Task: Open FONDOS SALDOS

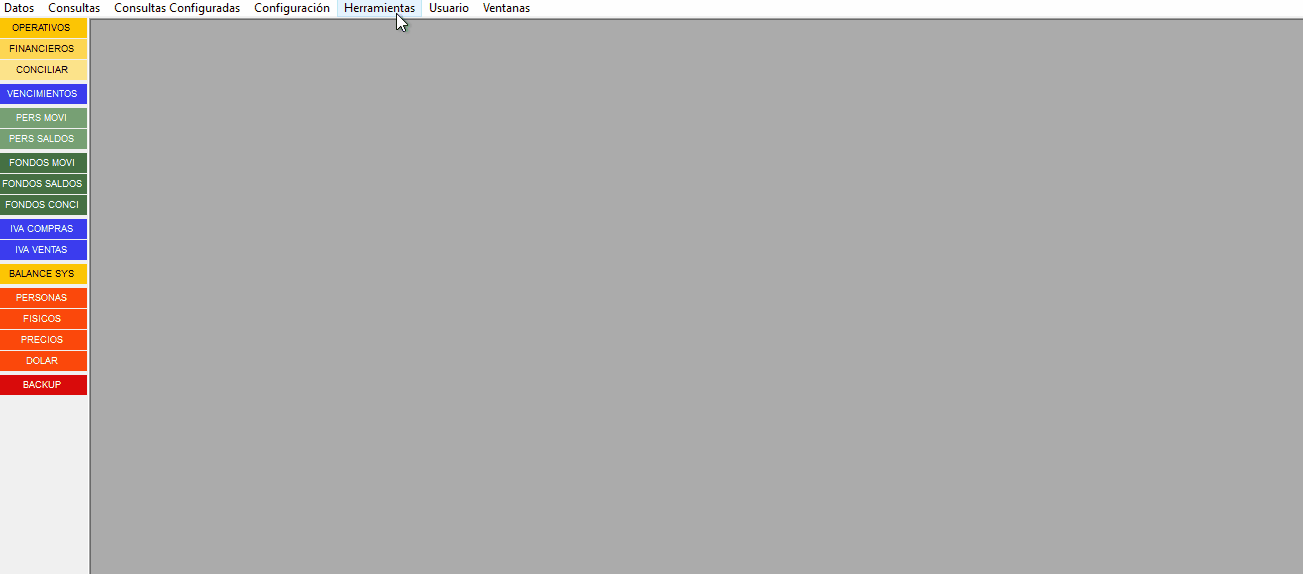Action: (x=43, y=184)
